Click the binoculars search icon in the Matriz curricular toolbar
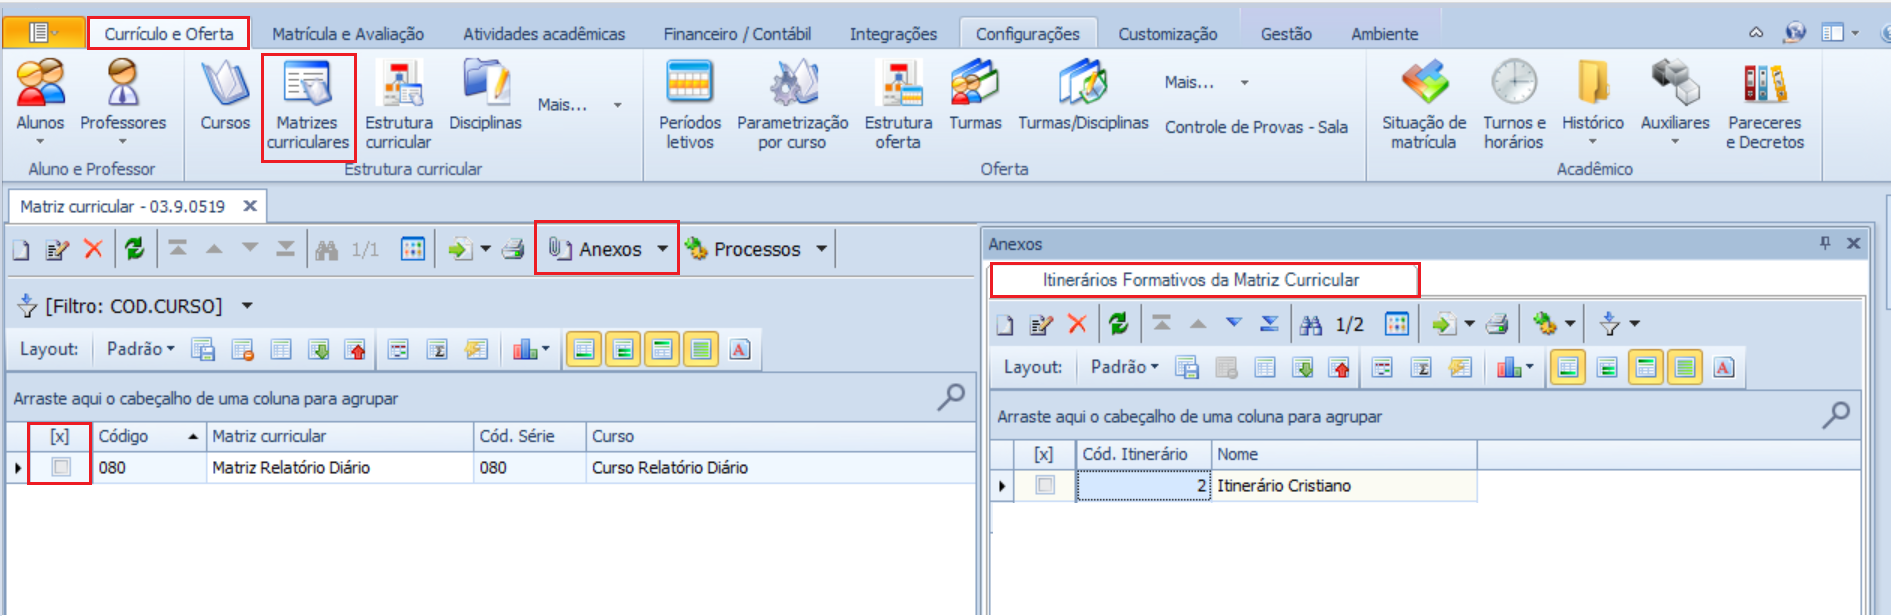The image size is (1891, 616). pyautogui.click(x=326, y=249)
